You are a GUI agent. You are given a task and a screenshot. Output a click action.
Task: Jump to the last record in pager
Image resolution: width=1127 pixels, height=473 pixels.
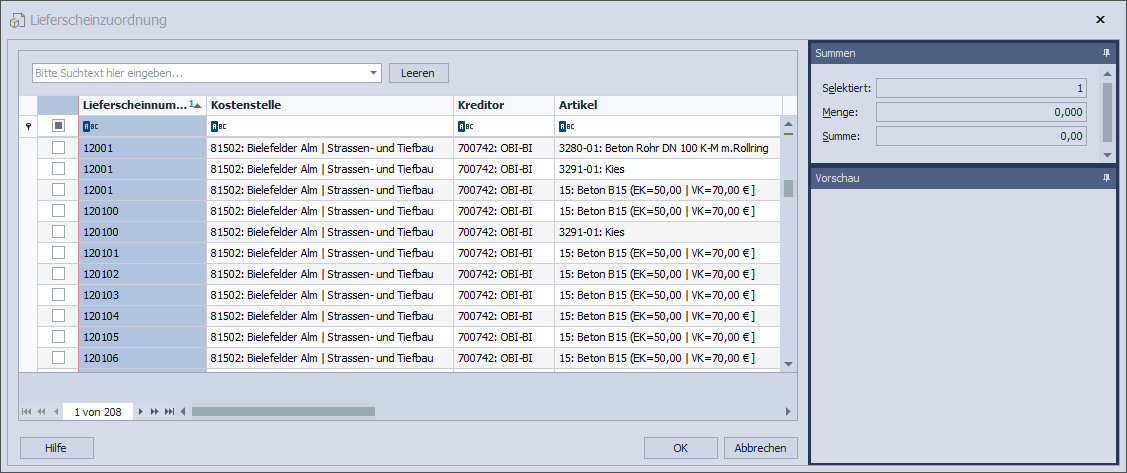(169, 411)
